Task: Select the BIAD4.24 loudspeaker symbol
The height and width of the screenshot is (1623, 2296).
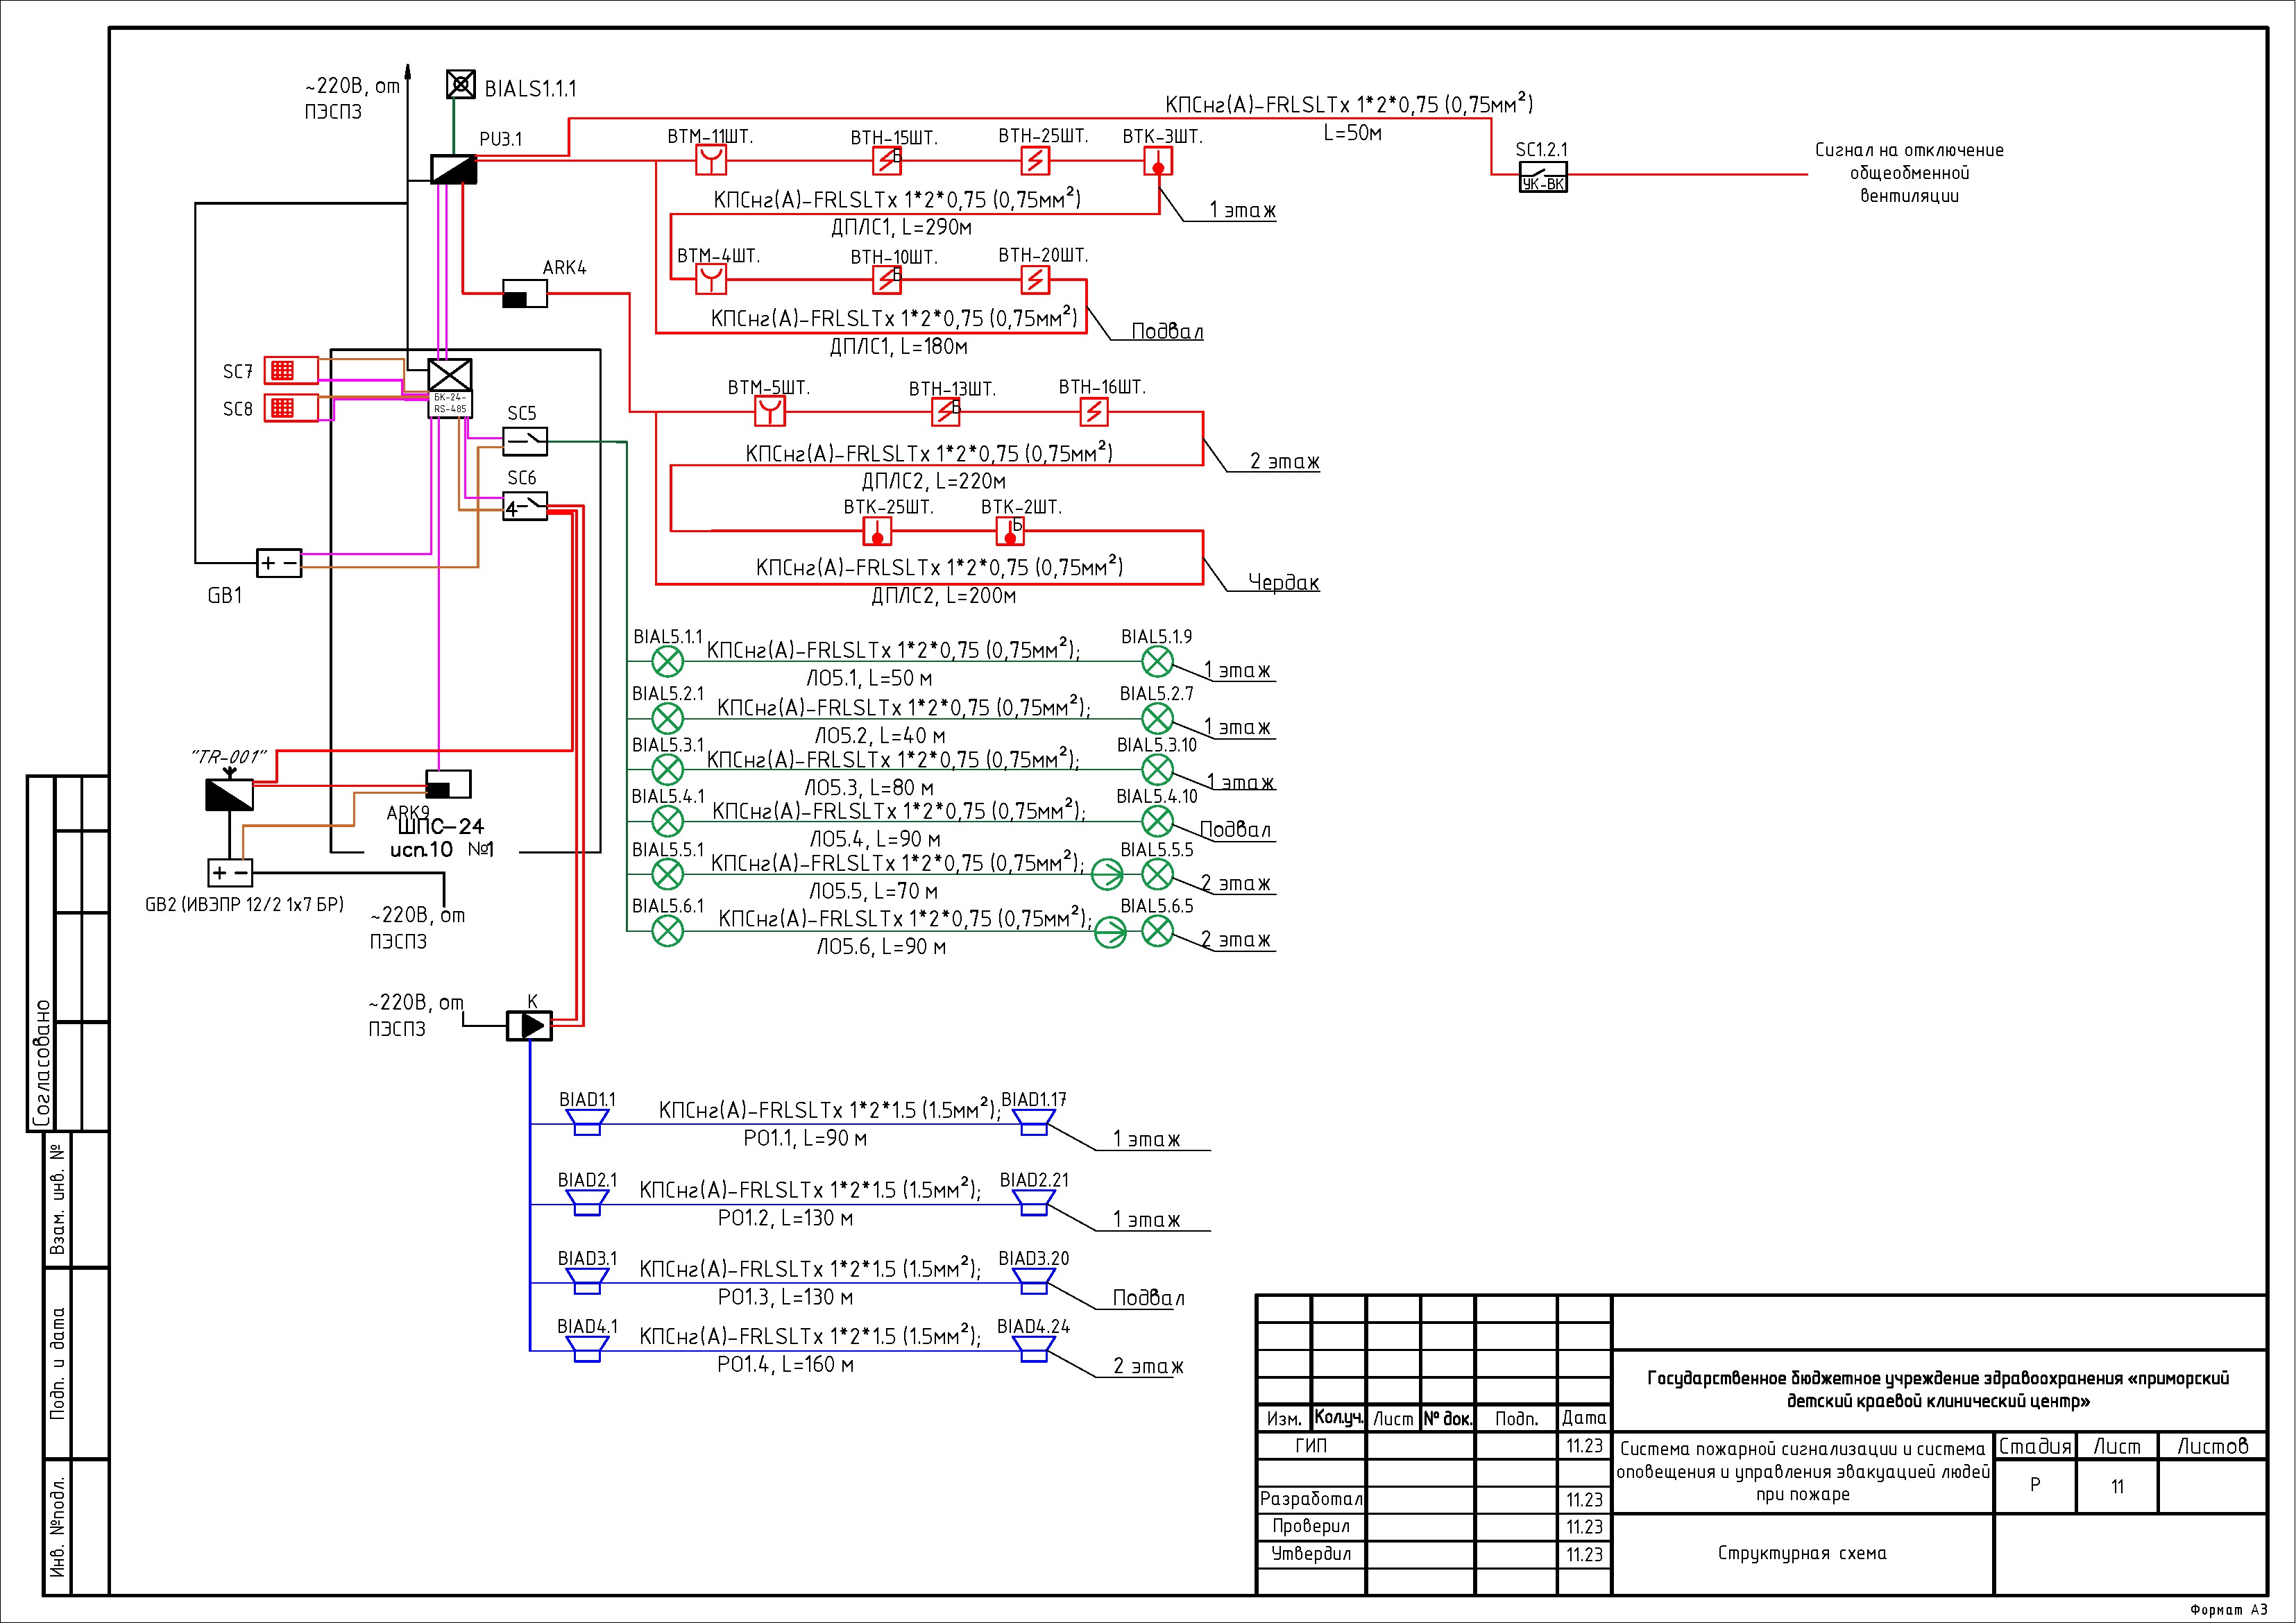Action: tap(1033, 1350)
